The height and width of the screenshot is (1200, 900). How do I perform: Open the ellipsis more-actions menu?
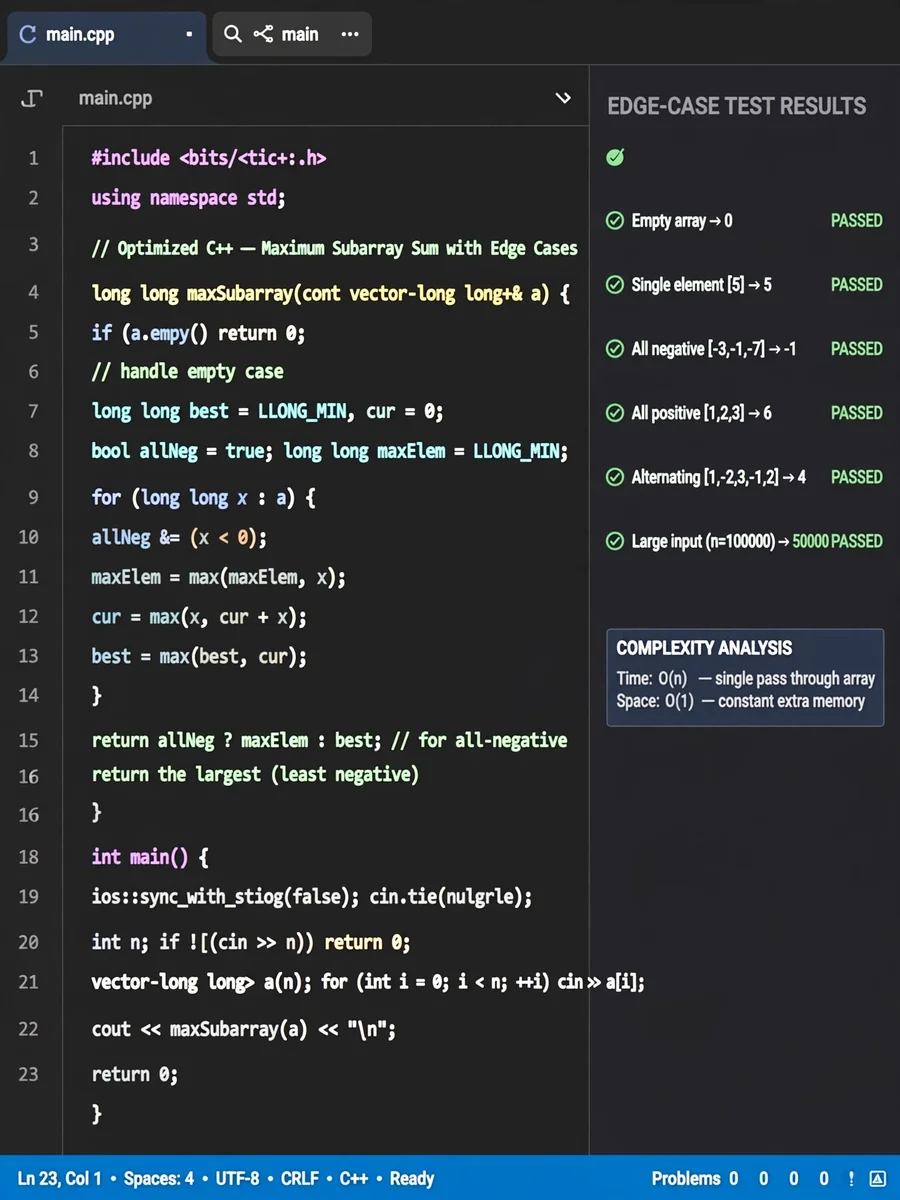coord(349,34)
